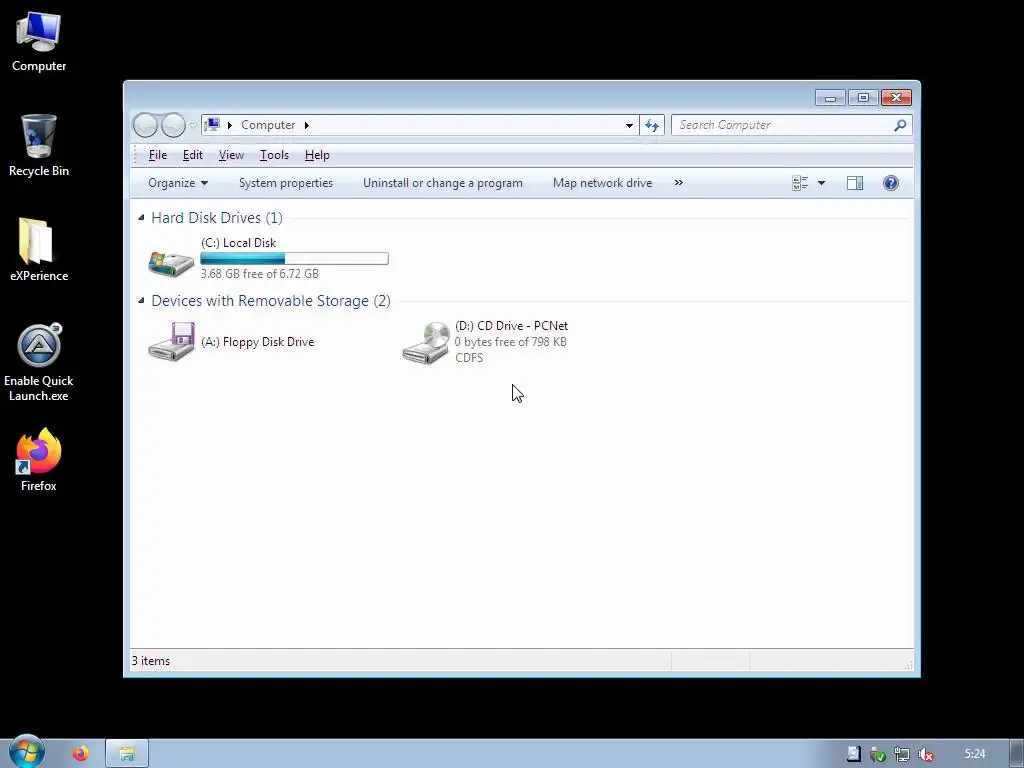This screenshot has width=1024, height=768.
Task: Click the Show desktop button
Action: click(x=1017, y=754)
